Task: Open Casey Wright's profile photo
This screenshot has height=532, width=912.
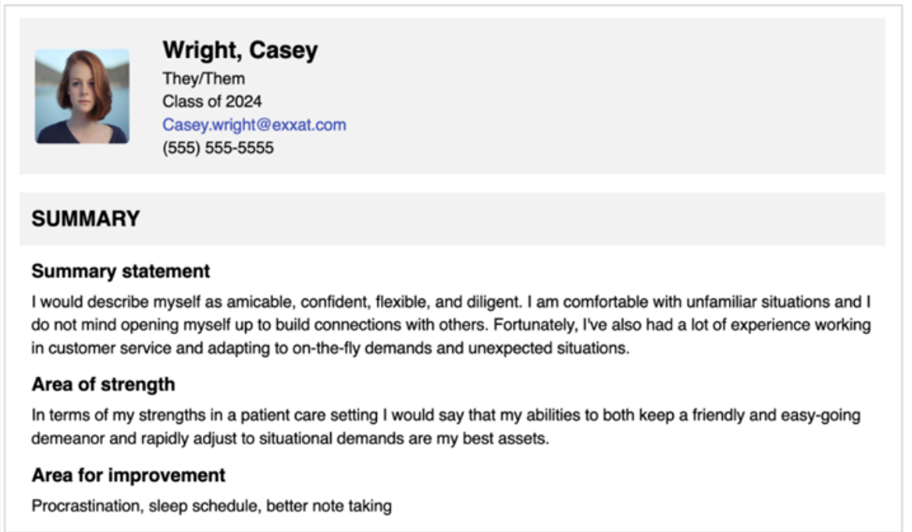Action: coord(82,97)
